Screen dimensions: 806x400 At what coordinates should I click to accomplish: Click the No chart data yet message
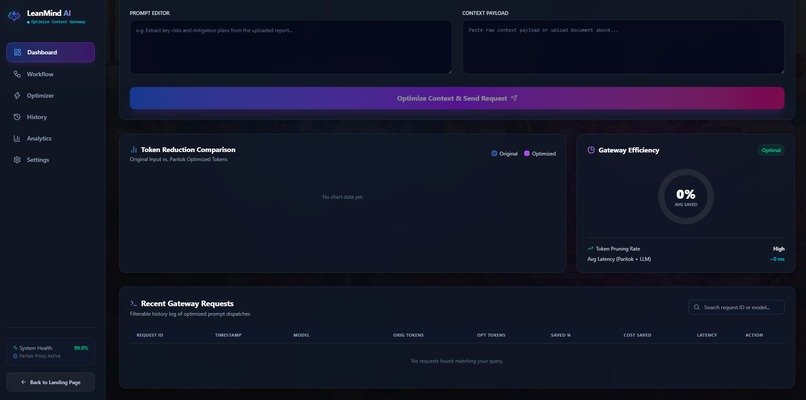[343, 197]
